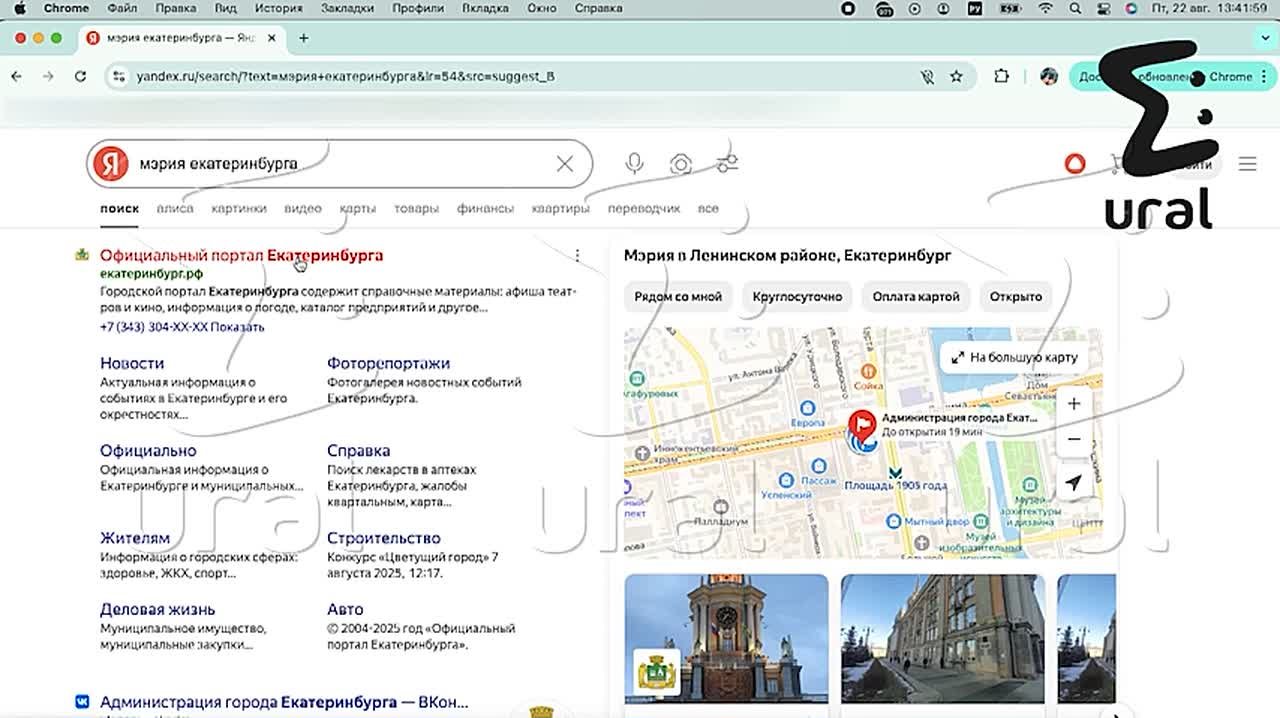Go back with the browser back arrow
1280x718 pixels.
pos(16,76)
